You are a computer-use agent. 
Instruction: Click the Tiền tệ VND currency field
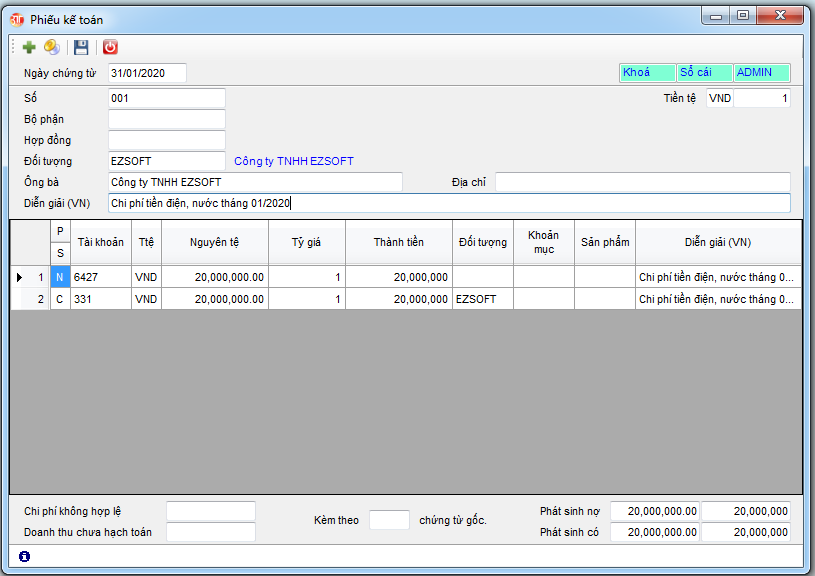[720, 98]
